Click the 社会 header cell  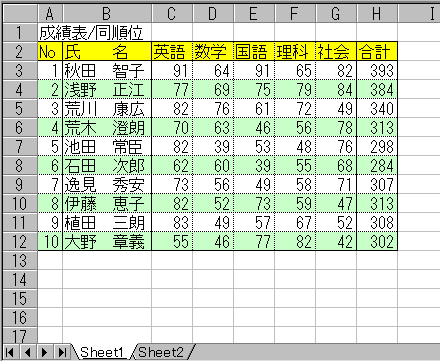click(x=336, y=51)
